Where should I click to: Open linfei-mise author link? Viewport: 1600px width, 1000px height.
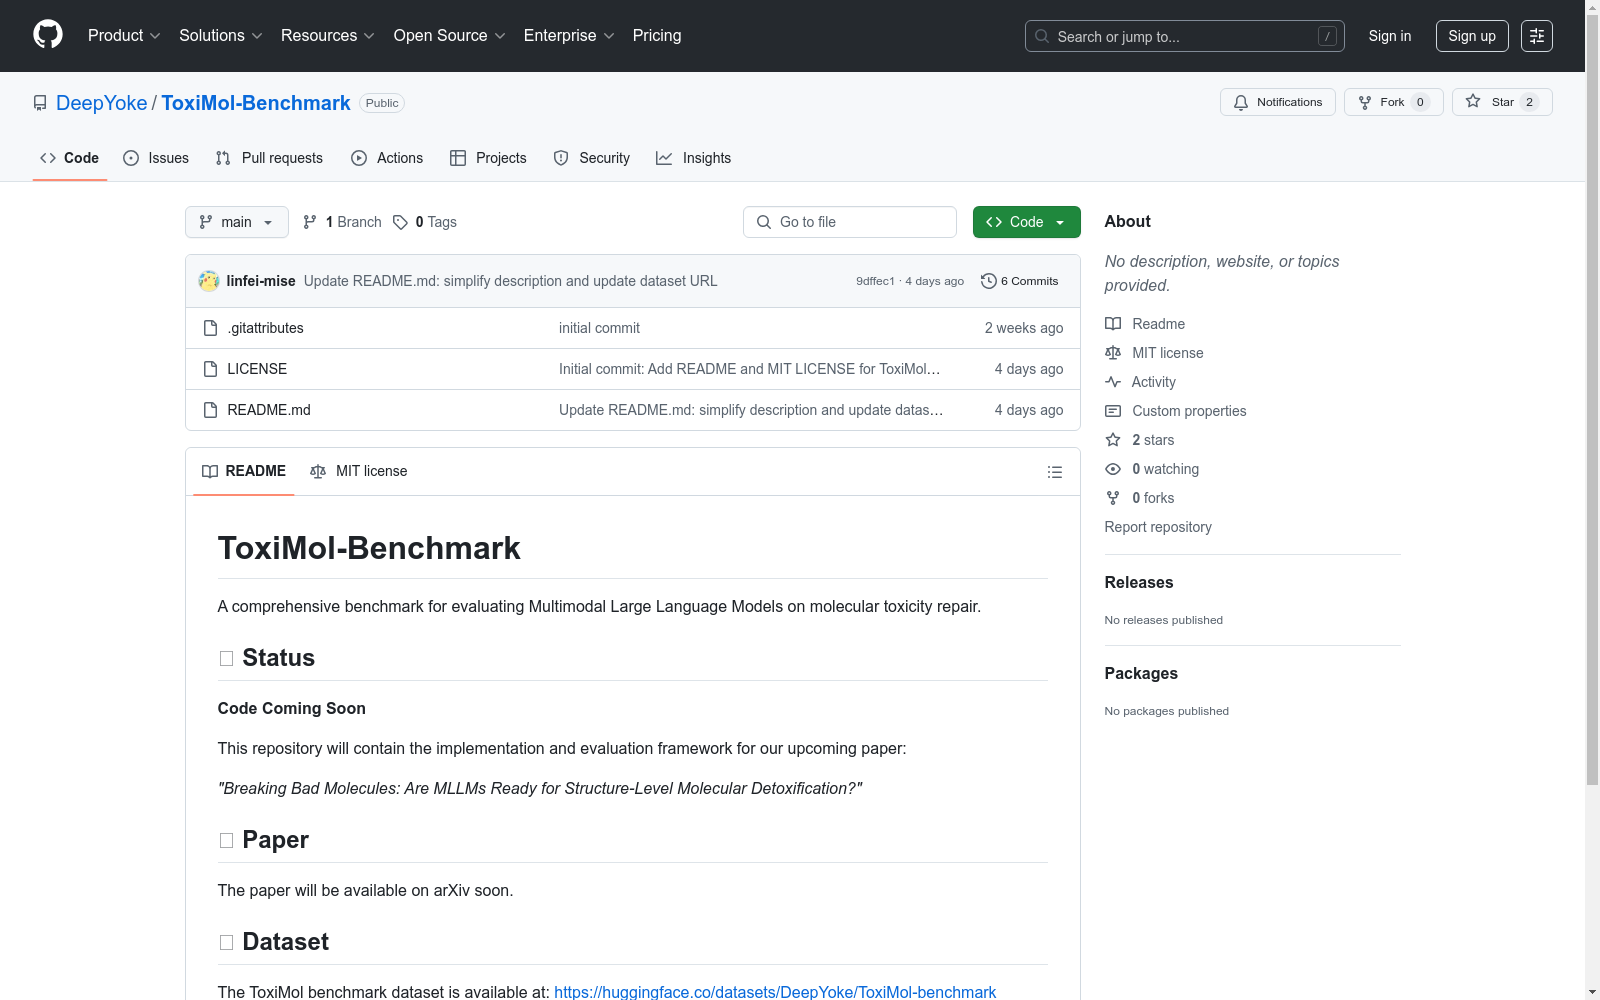coord(261,281)
